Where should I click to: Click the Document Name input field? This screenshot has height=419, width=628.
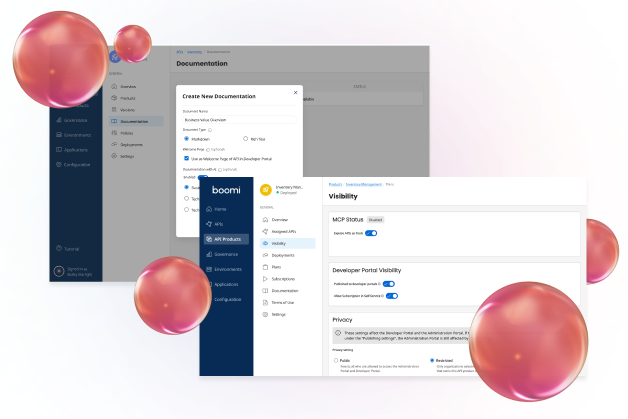[x=239, y=119]
